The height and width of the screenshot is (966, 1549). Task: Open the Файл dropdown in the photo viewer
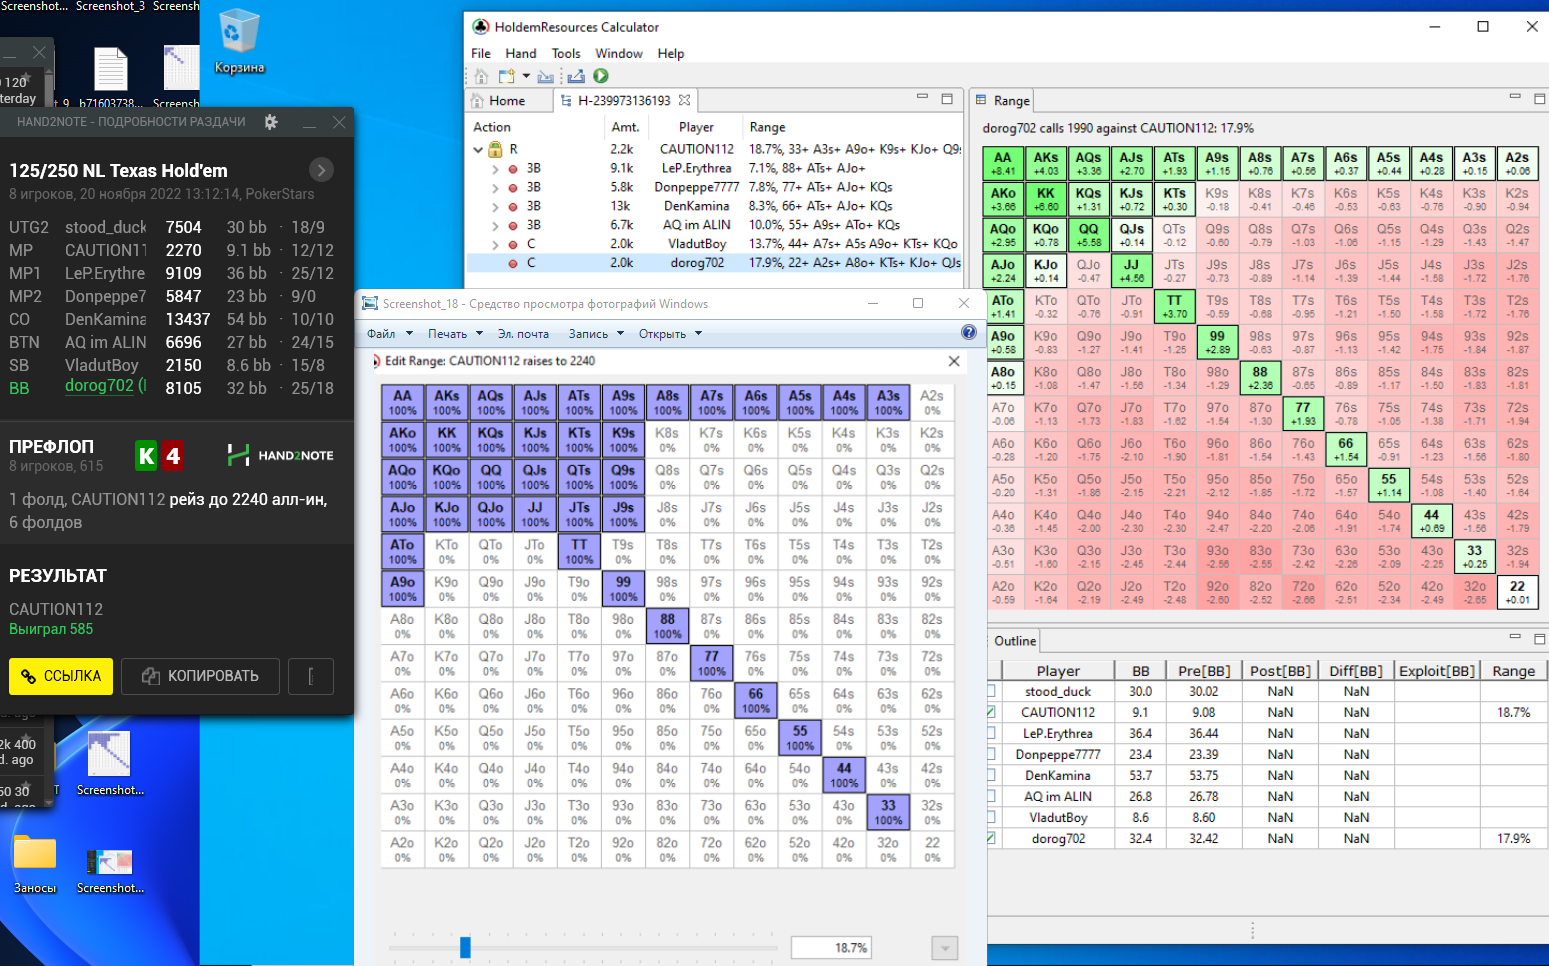tap(388, 334)
